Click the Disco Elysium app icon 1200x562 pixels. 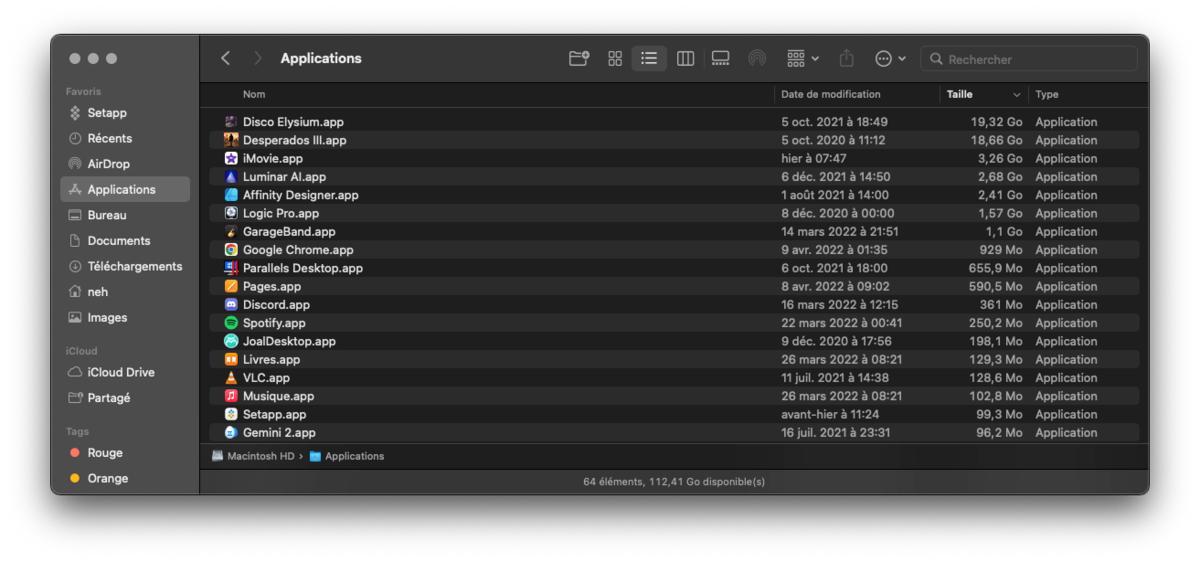tap(231, 122)
